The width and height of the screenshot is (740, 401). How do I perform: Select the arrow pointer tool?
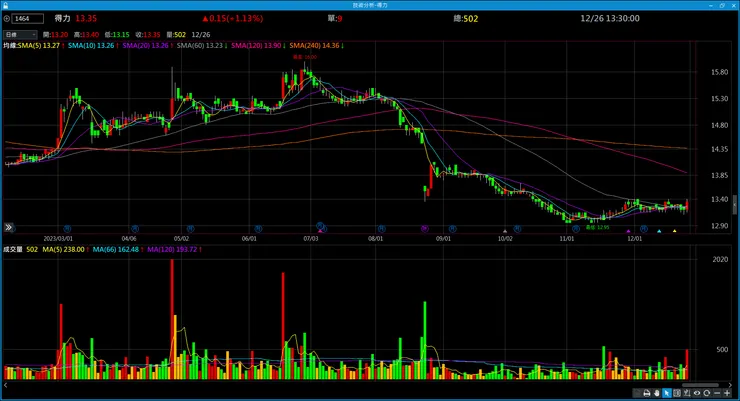click(x=667, y=393)
